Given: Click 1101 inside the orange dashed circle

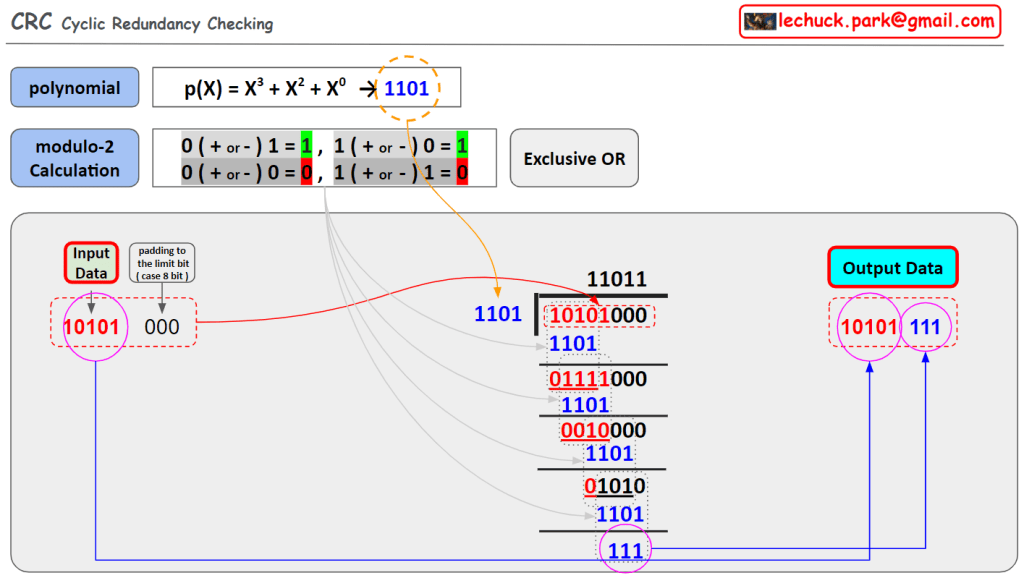Looking at the screenshot, I should tap(406, 88).
